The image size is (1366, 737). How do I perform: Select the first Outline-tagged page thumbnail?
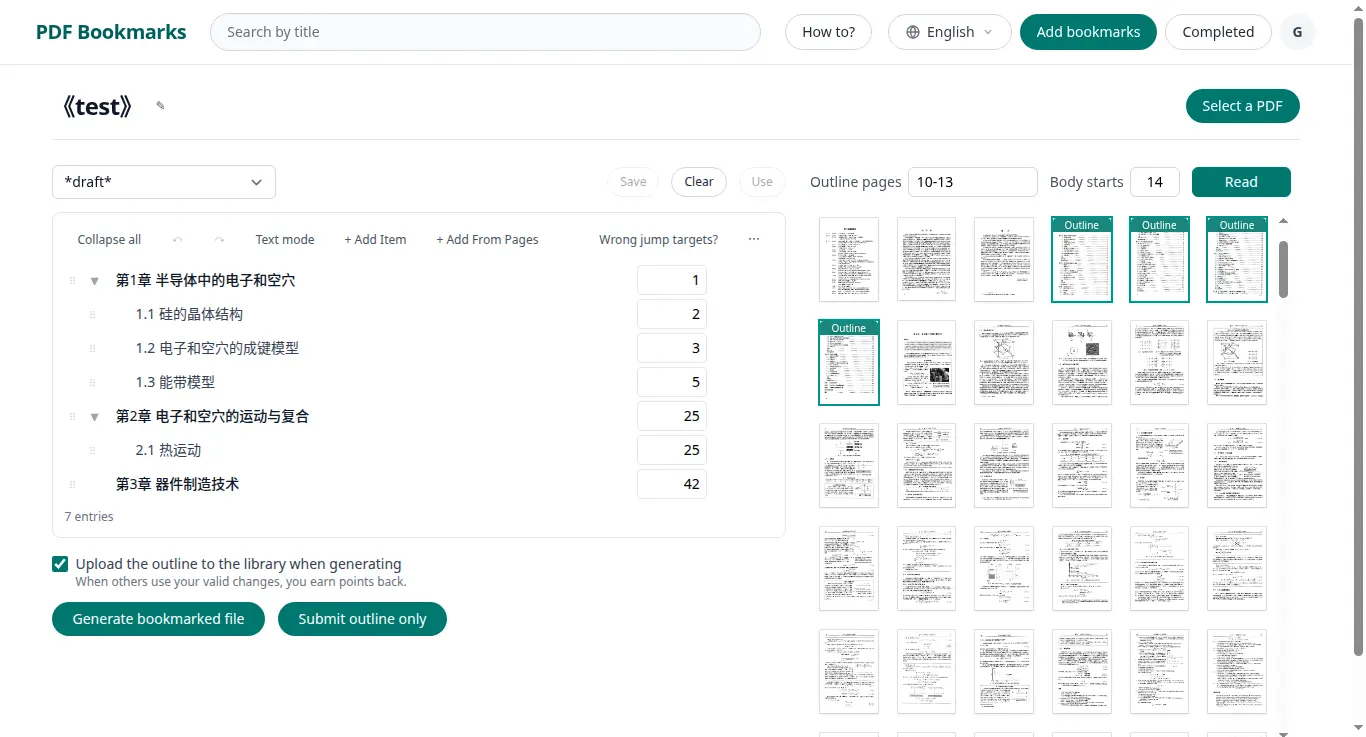coord(1082,260)
